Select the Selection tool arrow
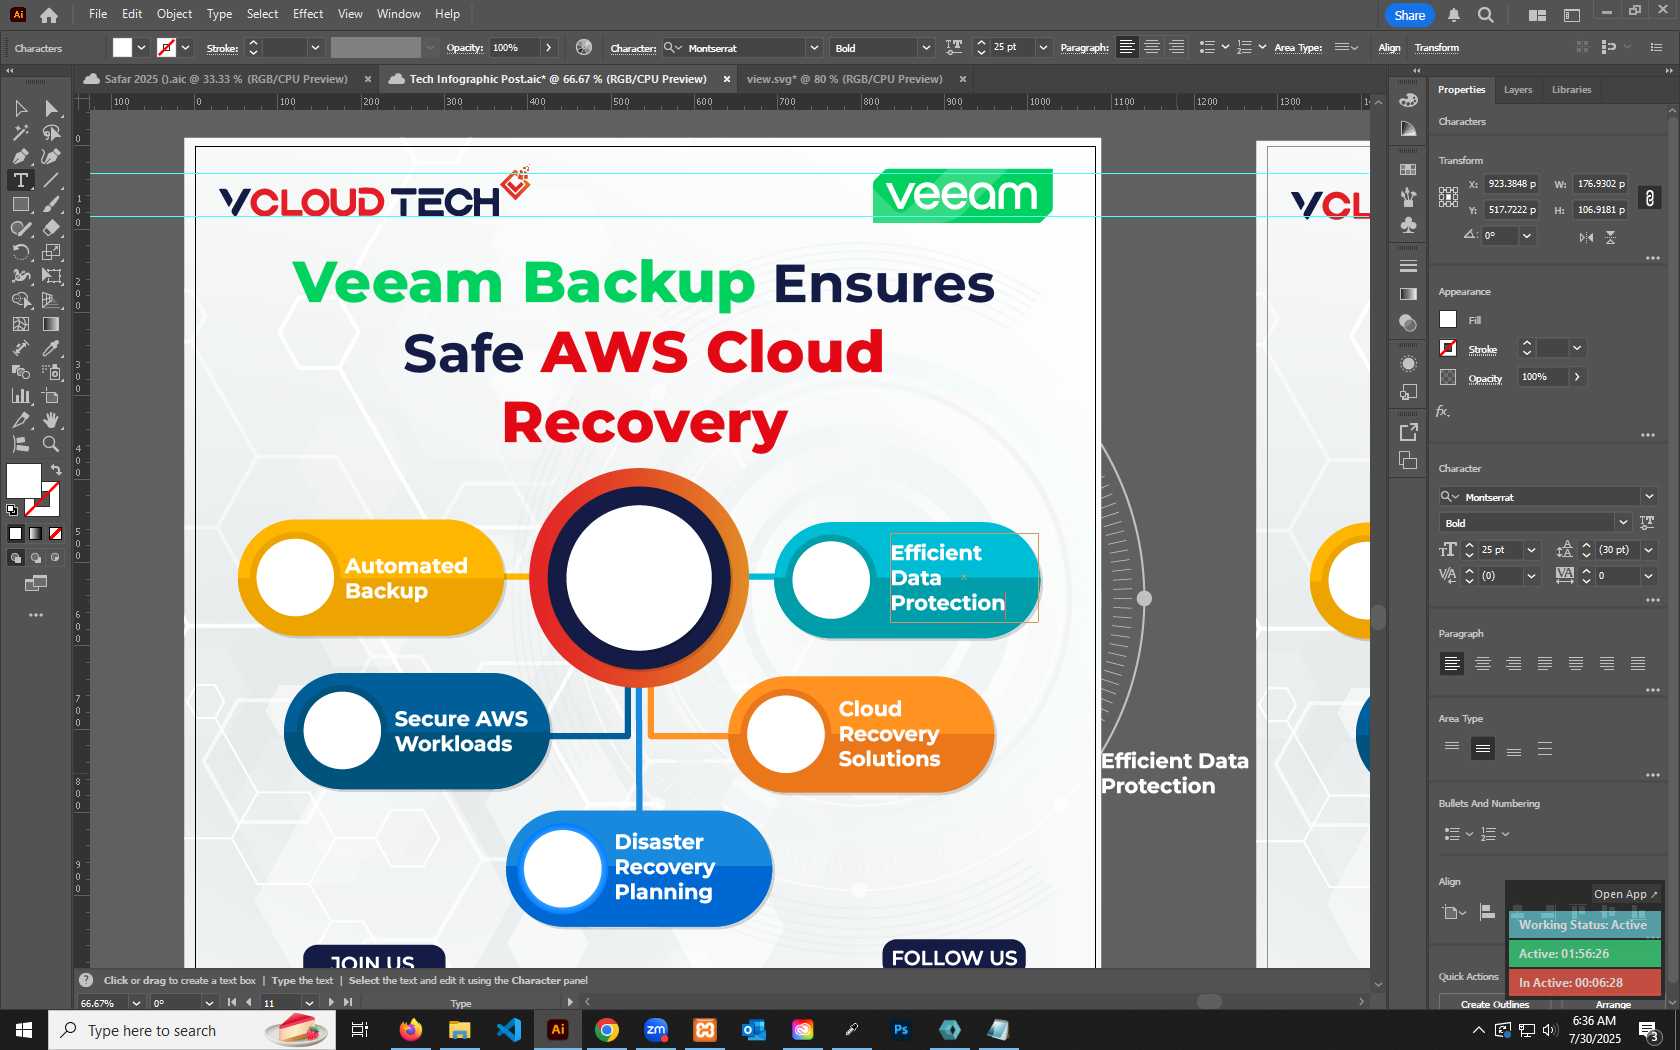The image size is (1680, 1050). click(x=20, y=108)
